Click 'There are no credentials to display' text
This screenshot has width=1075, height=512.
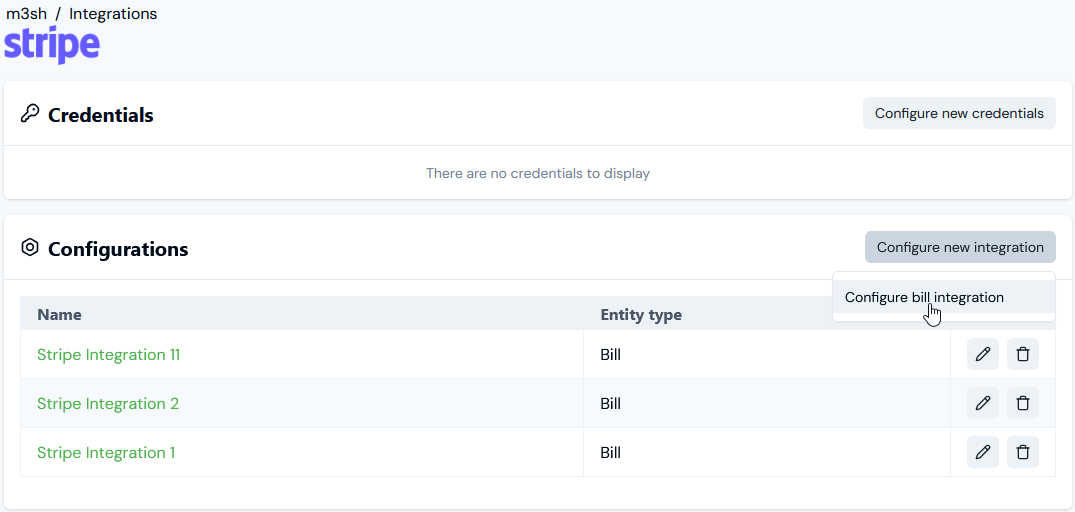pyautogui.click(x=538, y=173)
